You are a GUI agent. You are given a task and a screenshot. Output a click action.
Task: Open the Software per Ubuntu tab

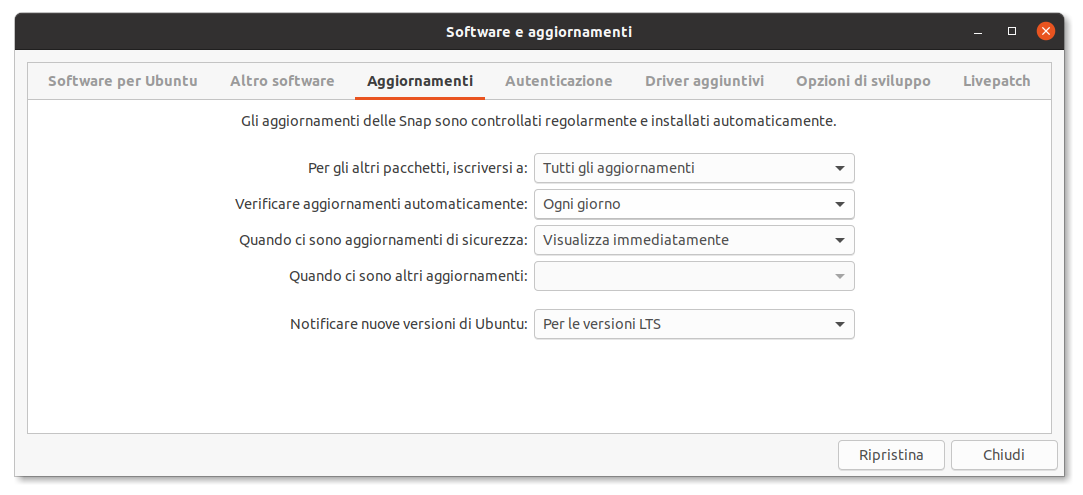tap(123, 81)
